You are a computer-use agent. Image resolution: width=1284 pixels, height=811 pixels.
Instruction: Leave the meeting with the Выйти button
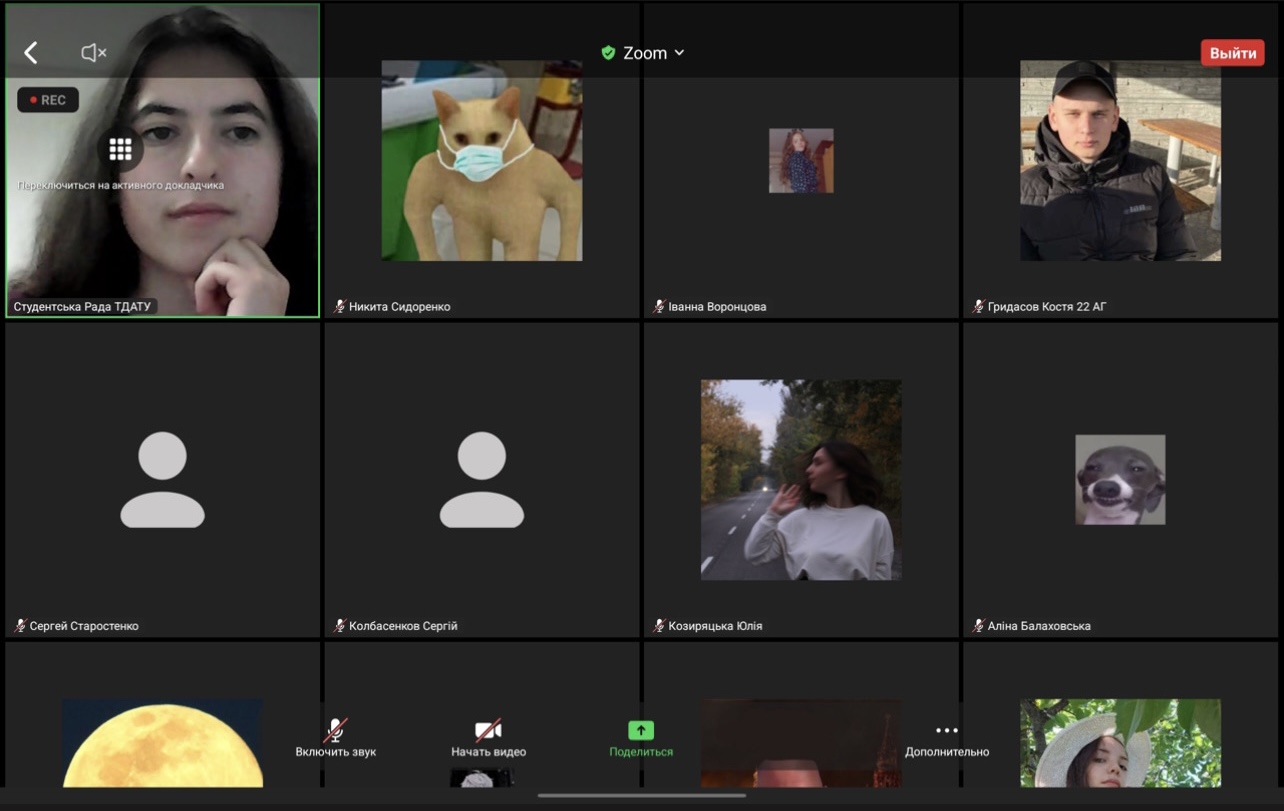[x=1232, y=53]
